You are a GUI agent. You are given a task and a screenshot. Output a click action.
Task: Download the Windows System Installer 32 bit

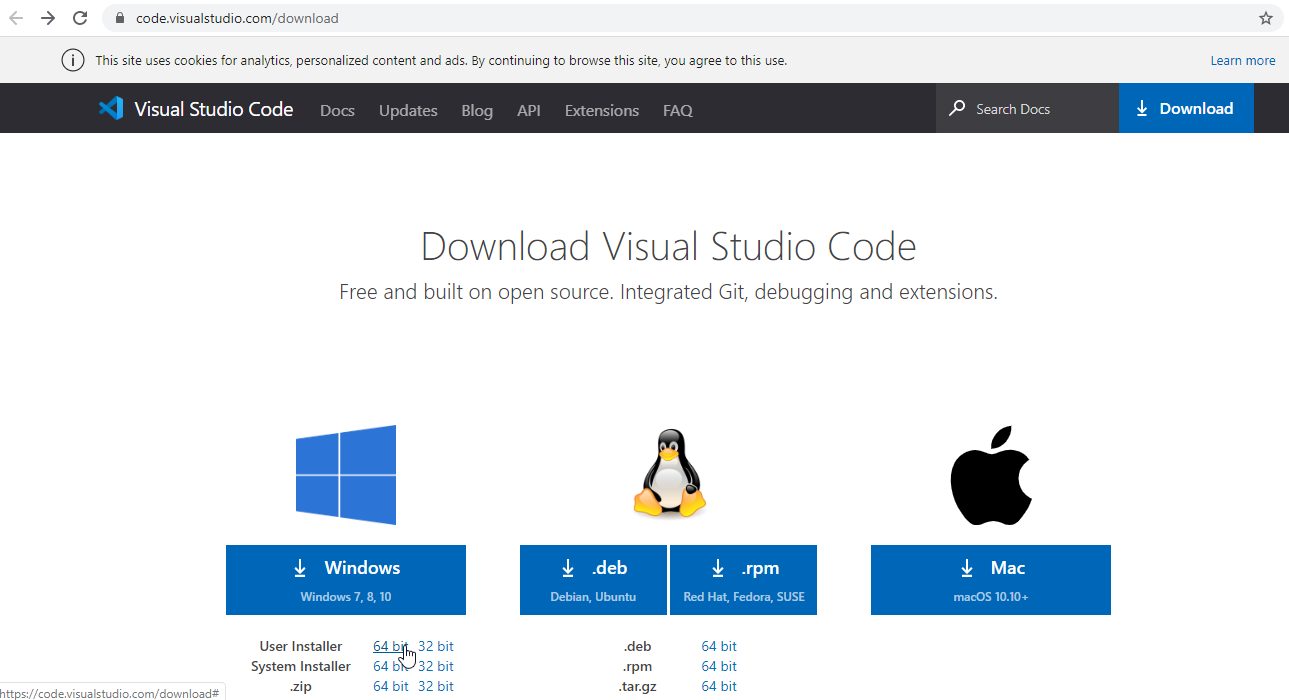(x=436, y=666)
